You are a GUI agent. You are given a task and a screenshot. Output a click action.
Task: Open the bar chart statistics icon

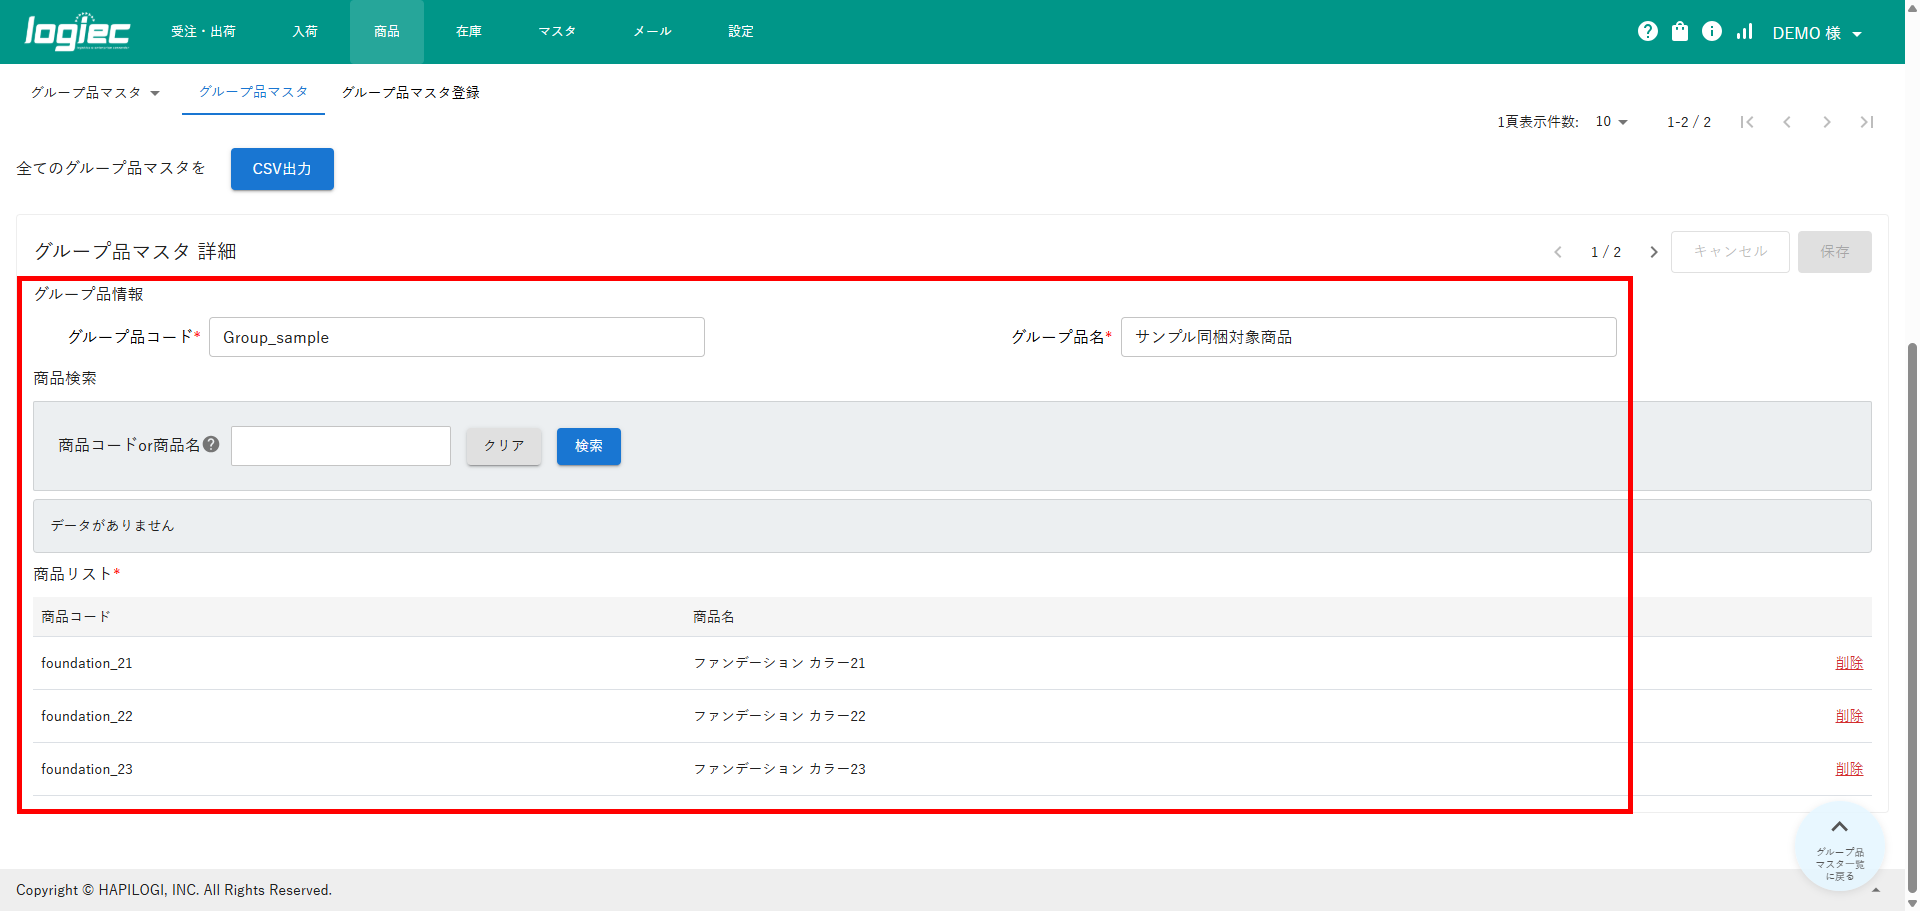coord(1745,32)
